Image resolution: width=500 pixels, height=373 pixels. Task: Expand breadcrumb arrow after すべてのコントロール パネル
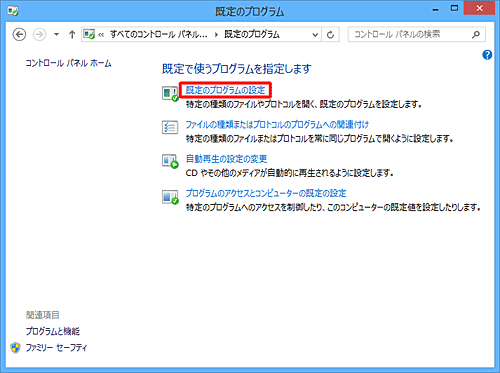pyautogui.click(x=216, y=34)
